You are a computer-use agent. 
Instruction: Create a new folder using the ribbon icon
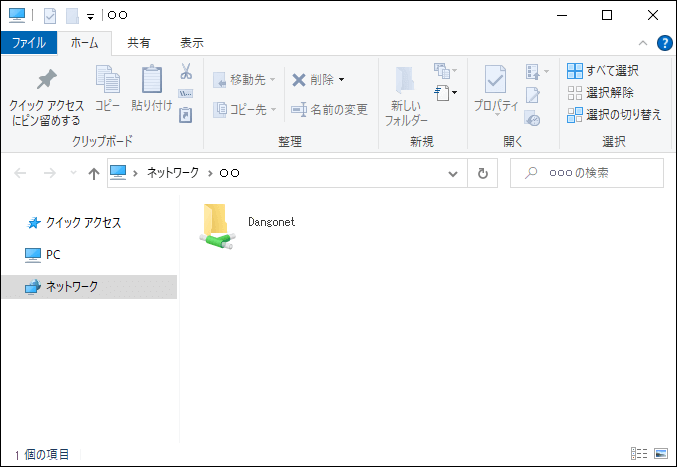click(406, 82)
